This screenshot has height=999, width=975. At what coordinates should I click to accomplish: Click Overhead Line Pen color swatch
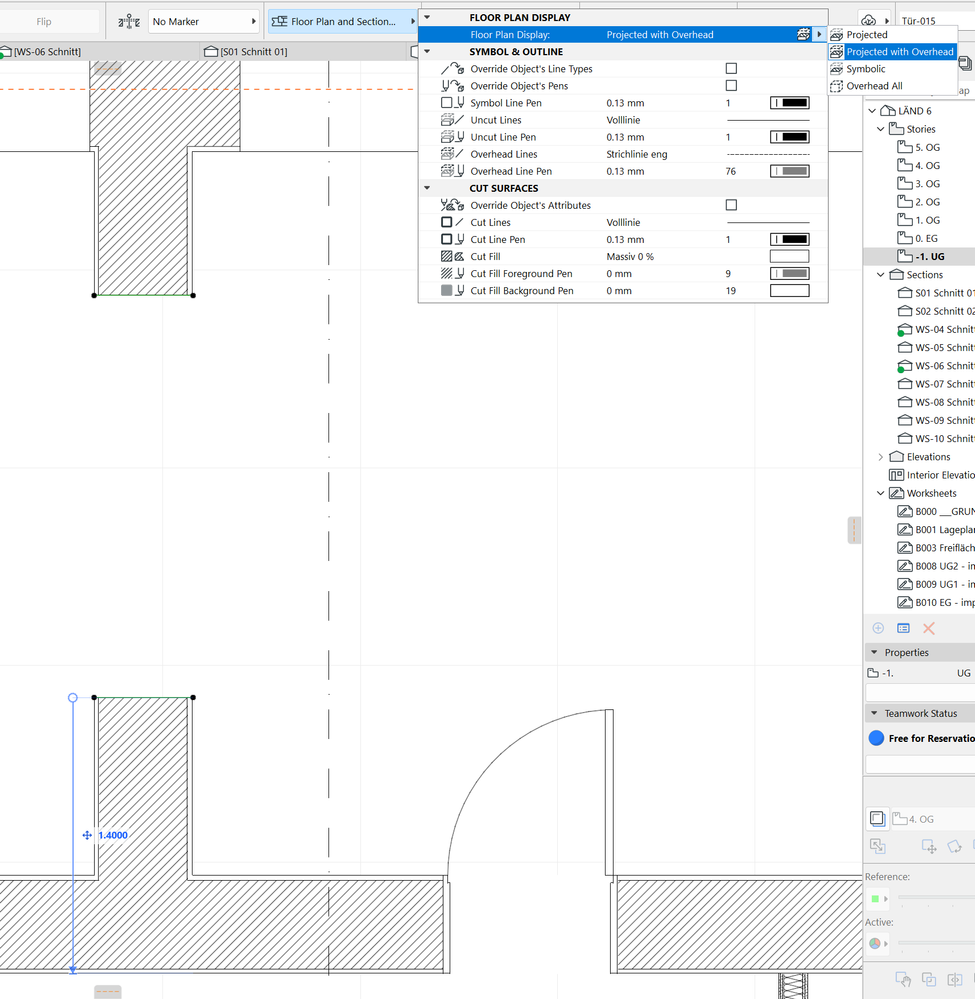790,171
